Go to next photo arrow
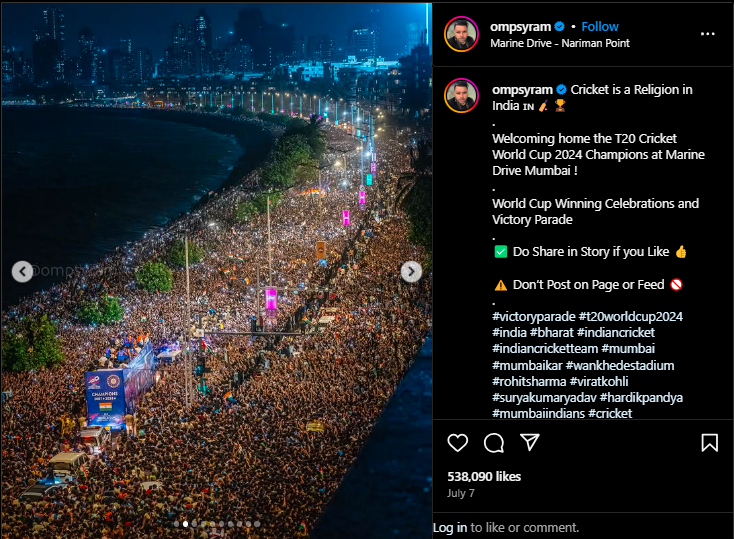734x539 pixels. [411, 272]
